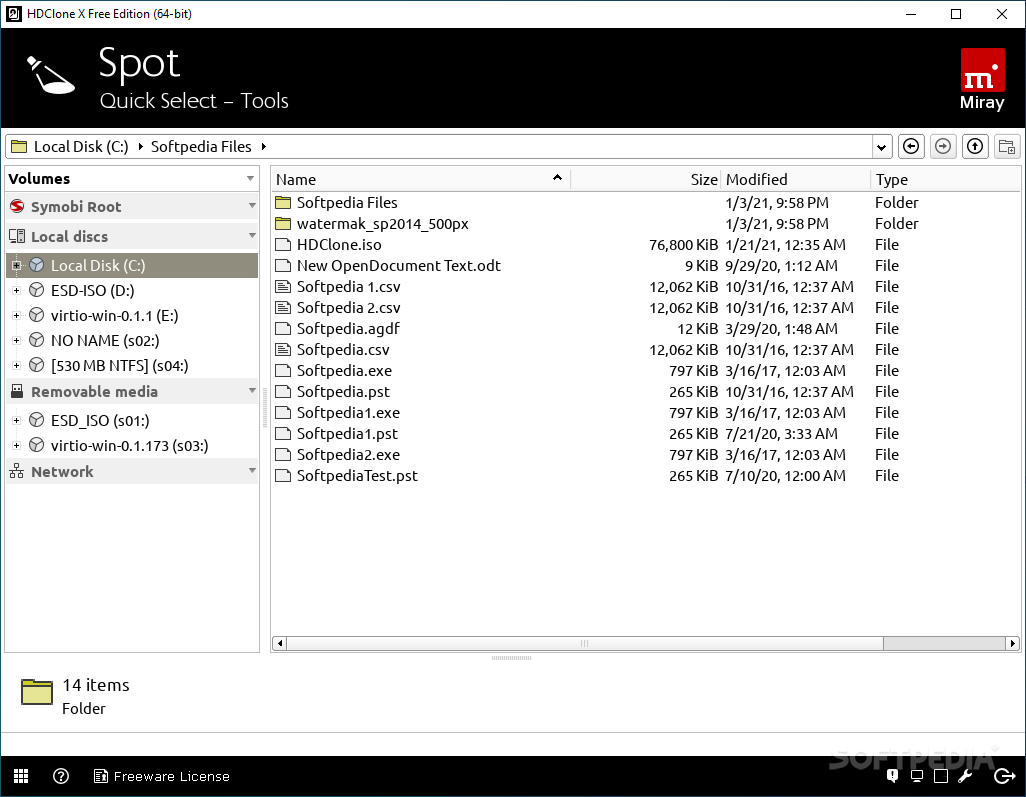This screenshot has width=1026, height=797.
Task: Click the exit arrow icon in bottom bar
Action: coord(1004,776)
